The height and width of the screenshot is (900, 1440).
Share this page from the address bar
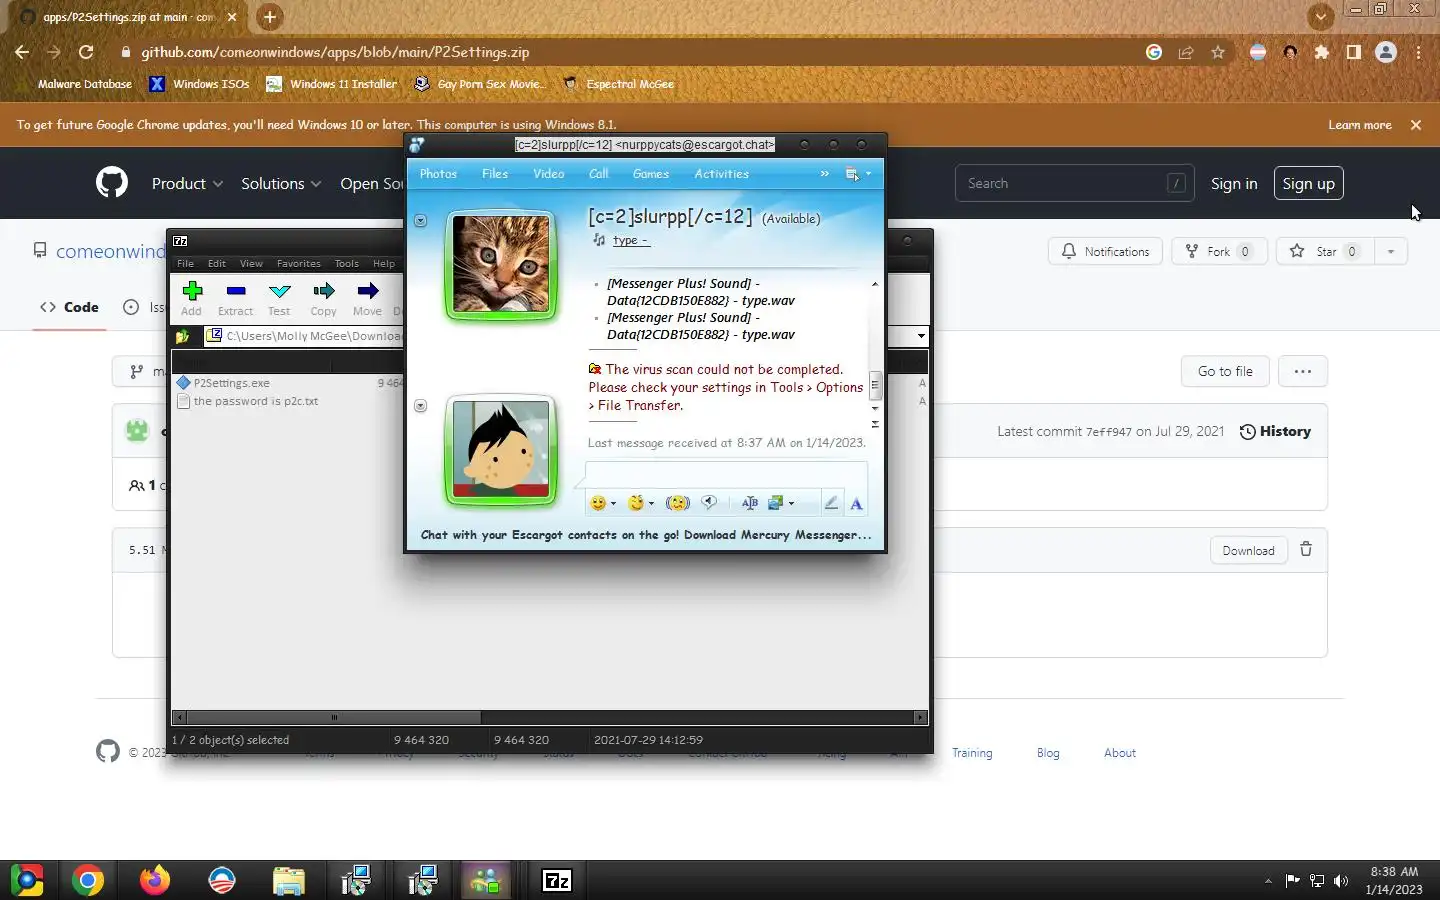(1186, 52)
